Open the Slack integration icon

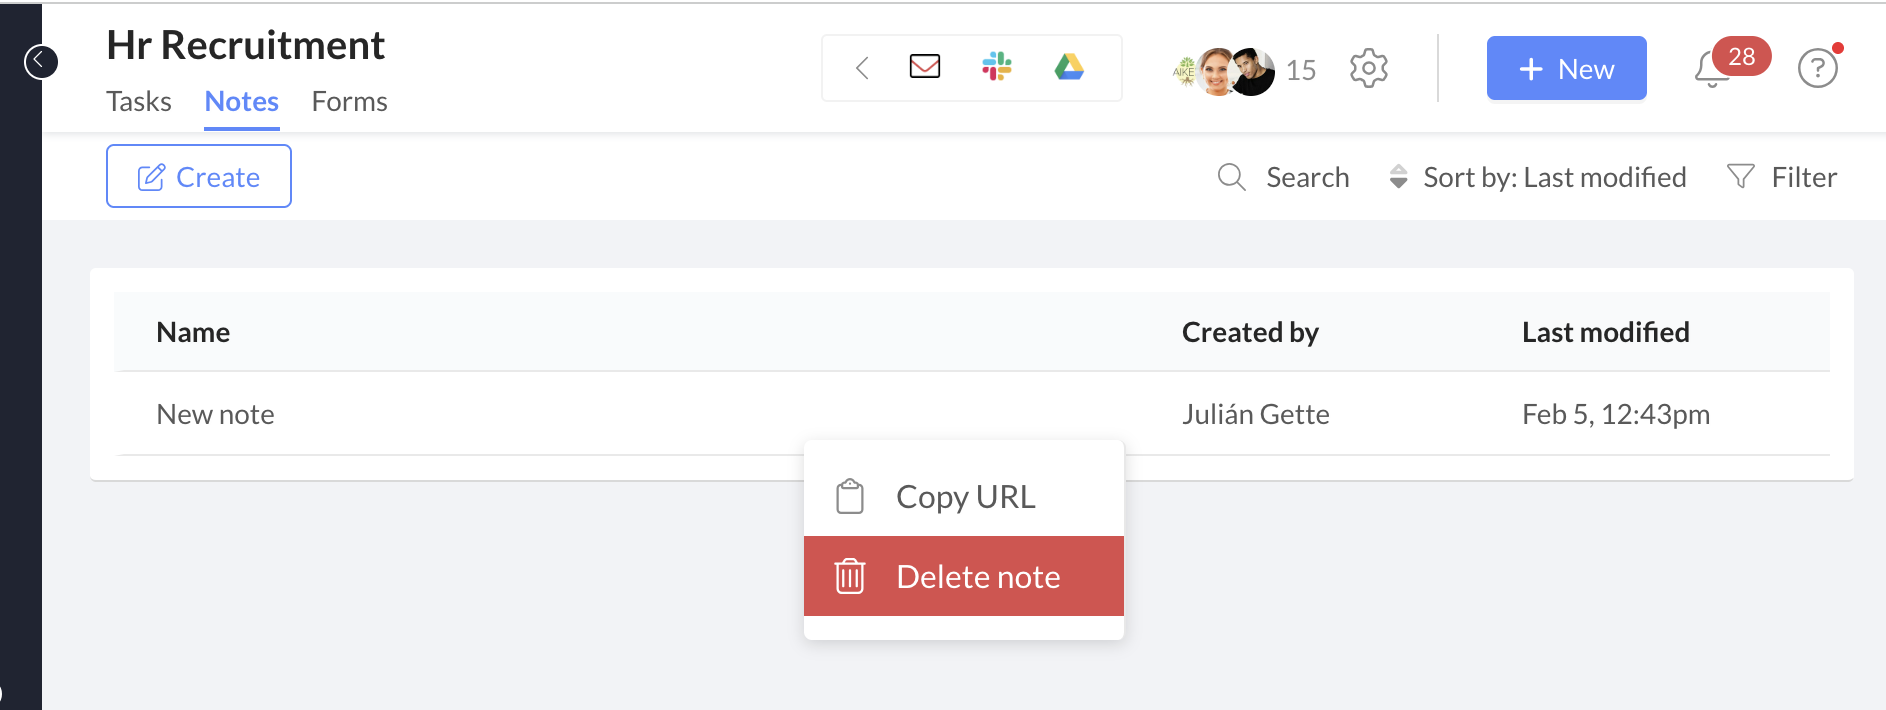point(997,67)
